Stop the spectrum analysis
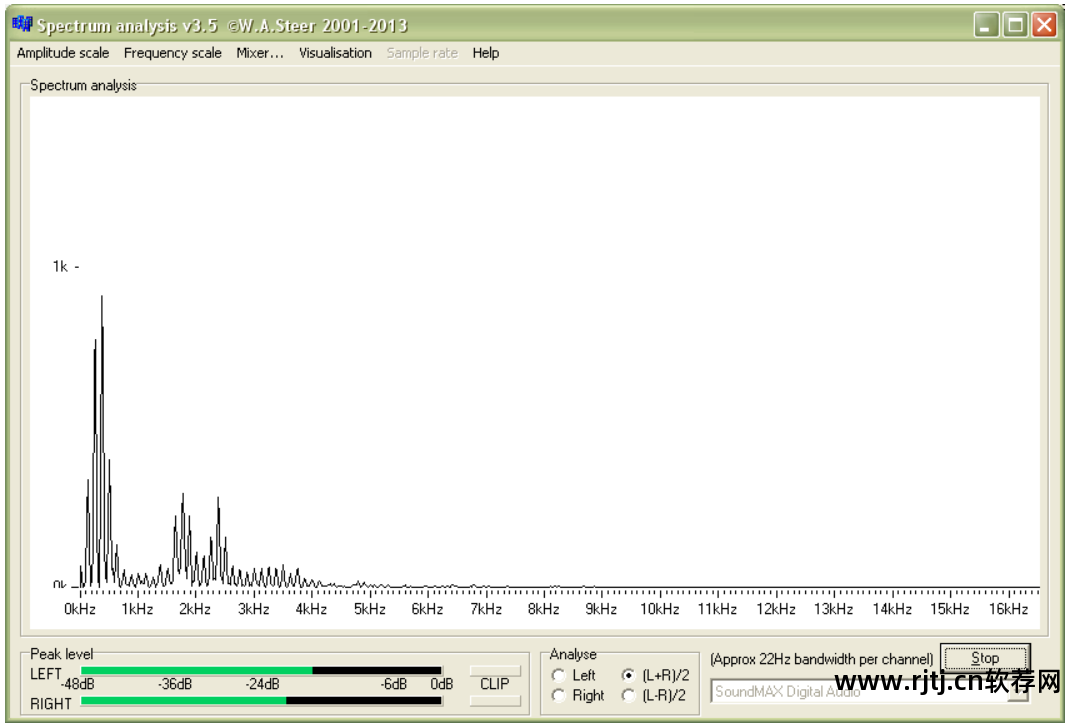 point(985,658)
